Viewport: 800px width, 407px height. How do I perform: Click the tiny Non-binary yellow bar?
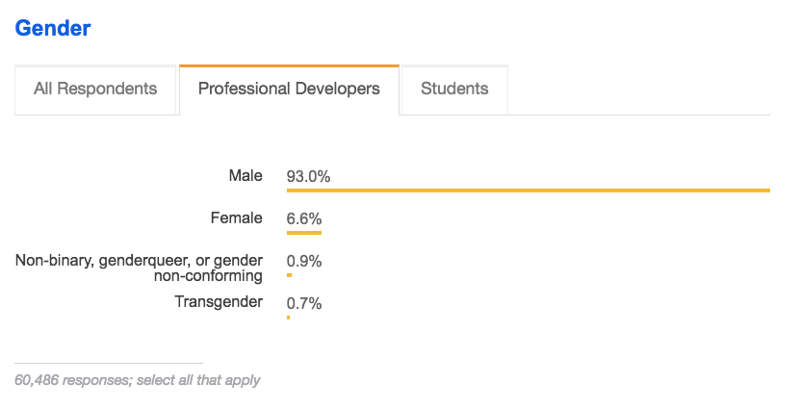click(289, 275)
